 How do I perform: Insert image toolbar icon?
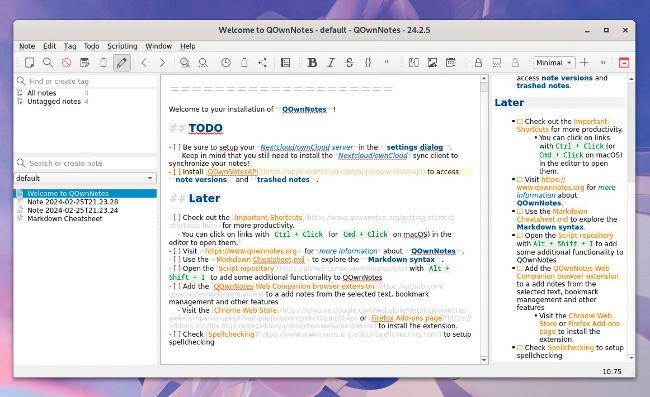(x=432, y=63)
